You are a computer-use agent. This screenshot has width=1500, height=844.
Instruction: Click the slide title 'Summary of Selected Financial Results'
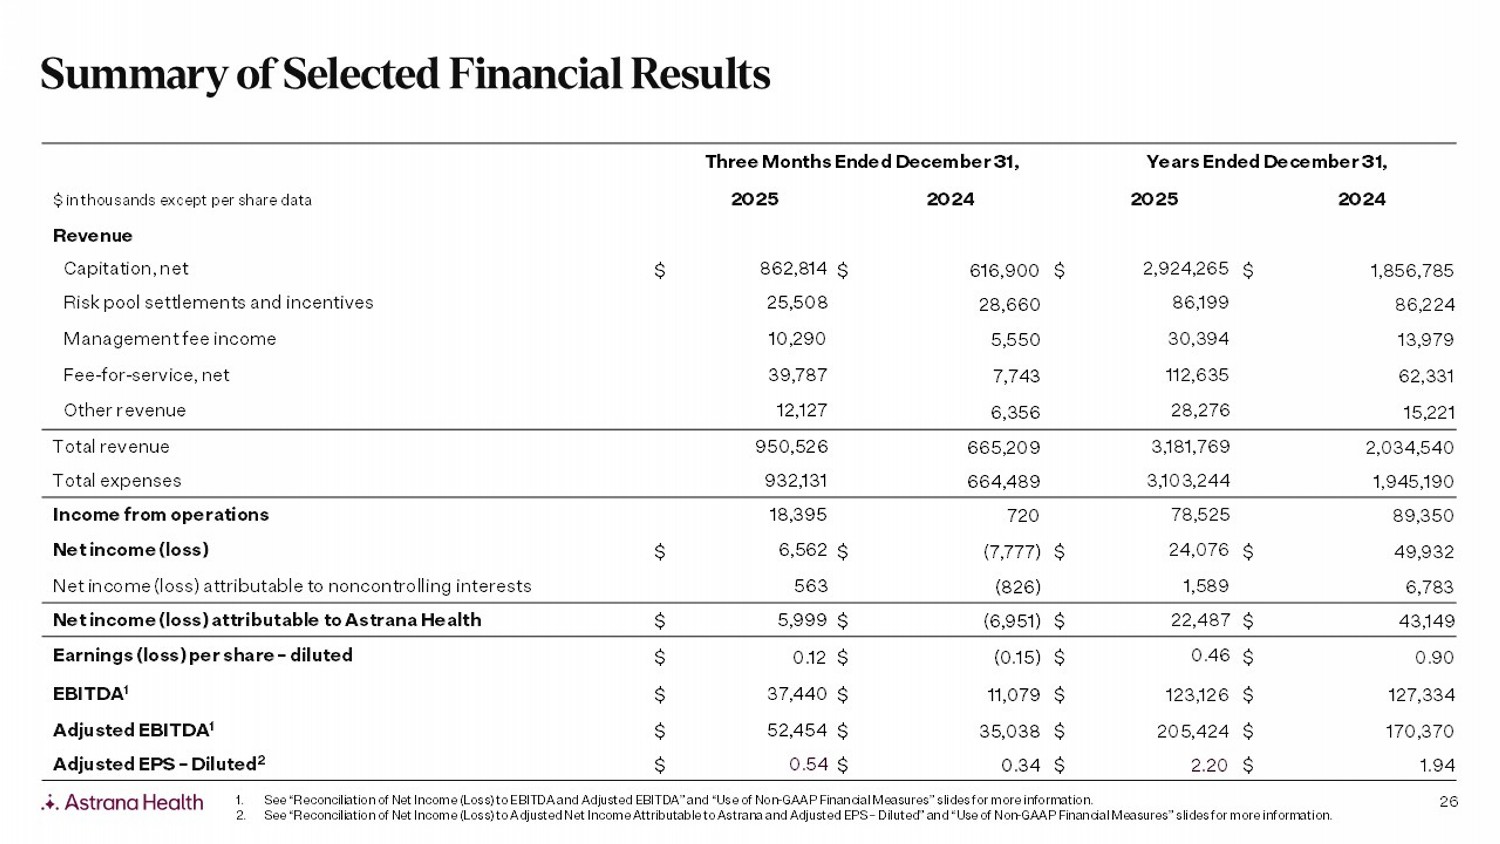click(x=405, y=74)
